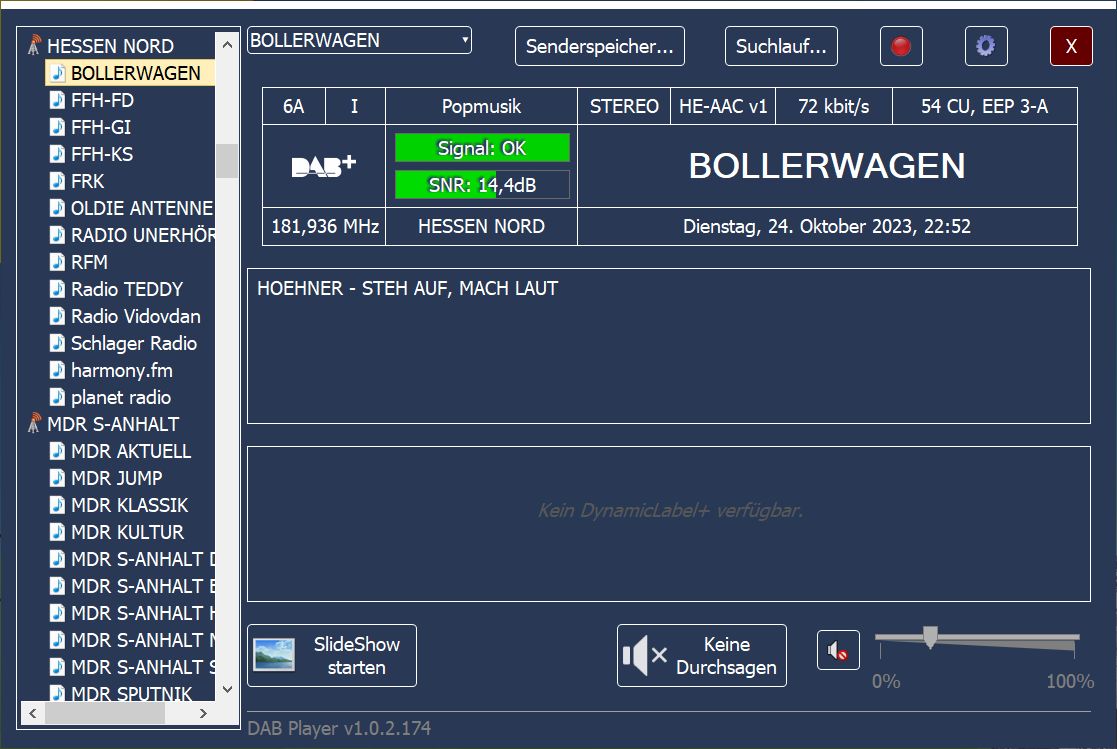Viewport: 1117px width, 749px height.
Task: Click the SlideShow landscape picture icon
Action: [274, 655]
